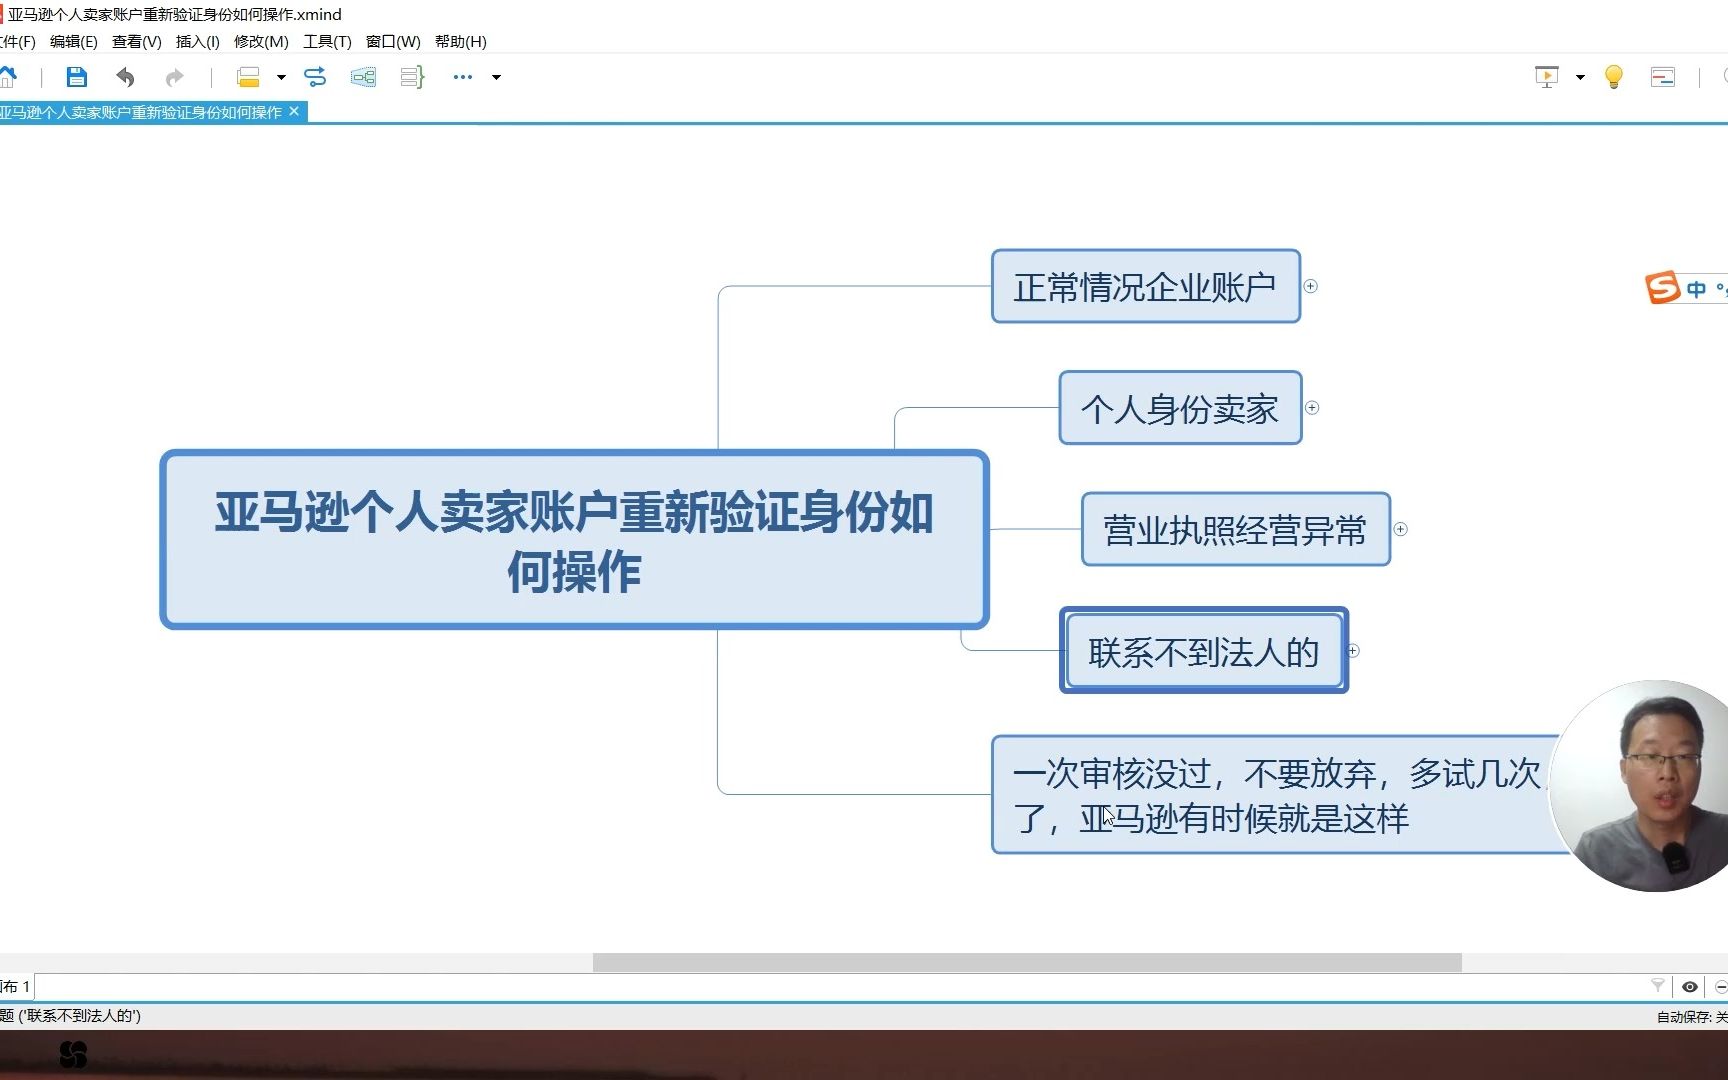1728x1080 pixels.
Task: Open the 窗口(W) menu
Action: 393,41
